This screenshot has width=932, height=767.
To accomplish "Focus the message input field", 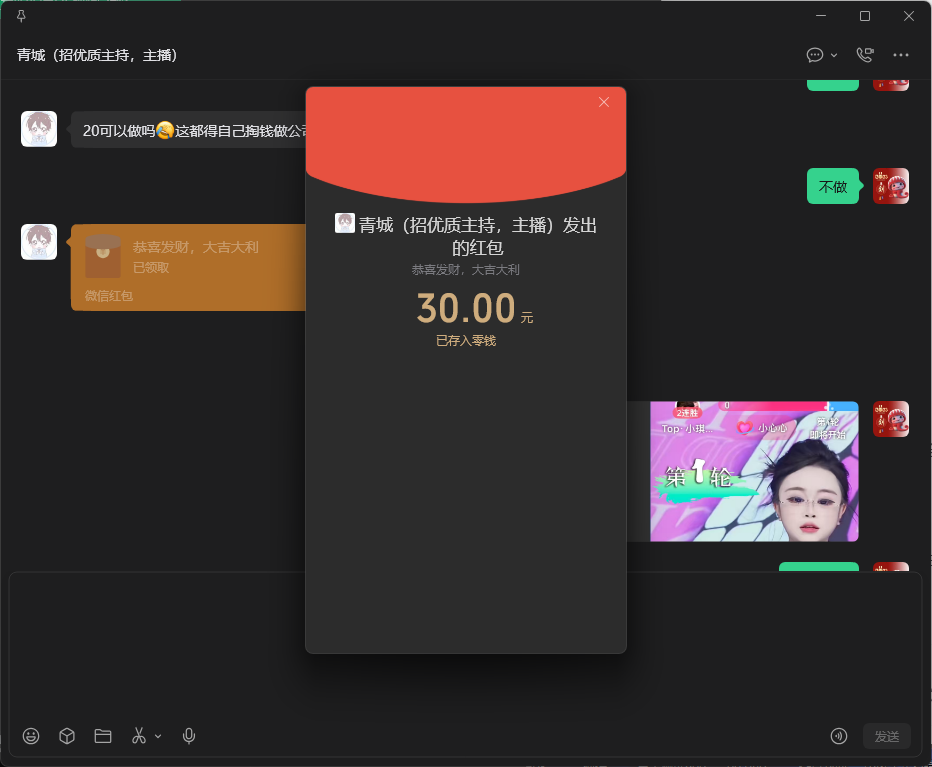I will point(466,648).
